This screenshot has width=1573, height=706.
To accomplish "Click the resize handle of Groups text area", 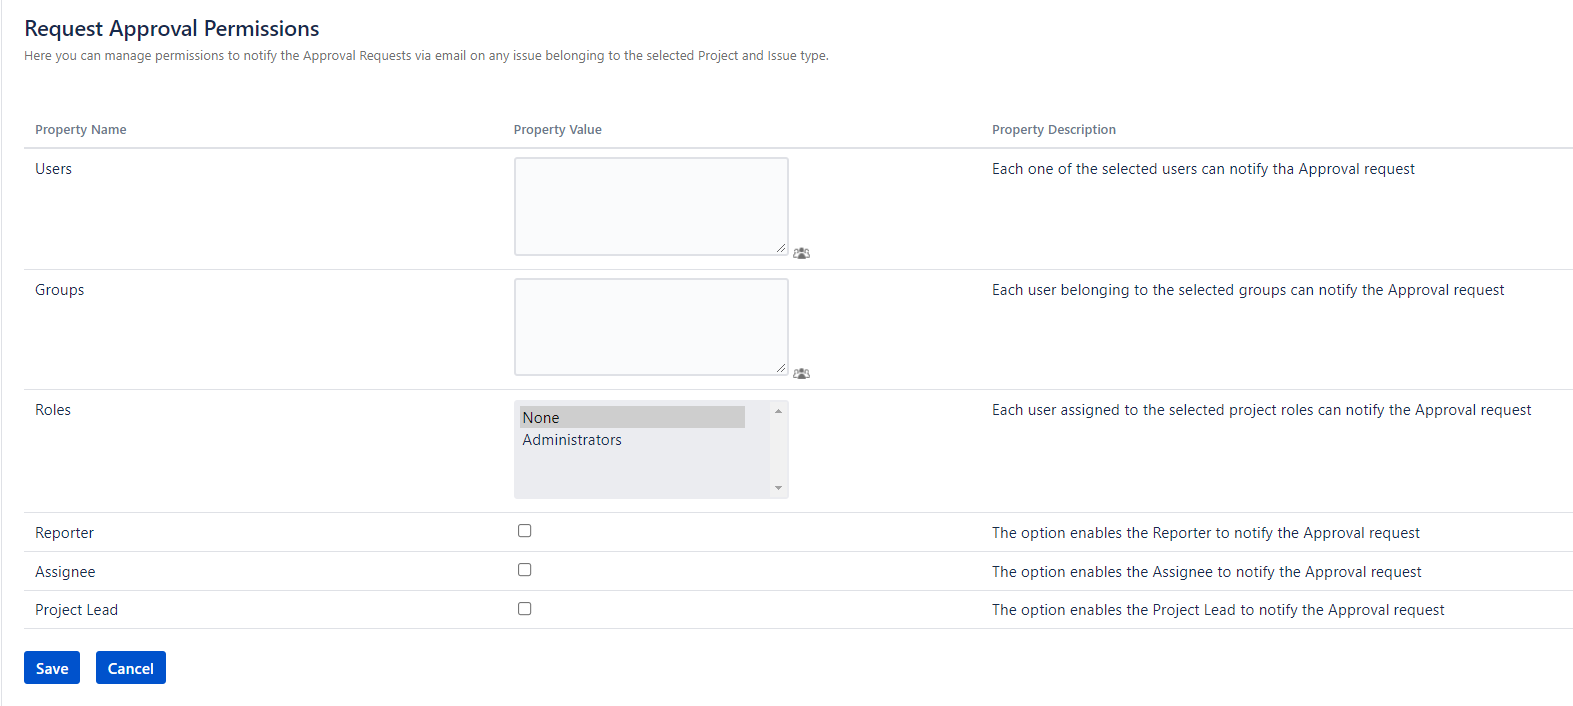I will pyautogui.click(x=781, y=368).
